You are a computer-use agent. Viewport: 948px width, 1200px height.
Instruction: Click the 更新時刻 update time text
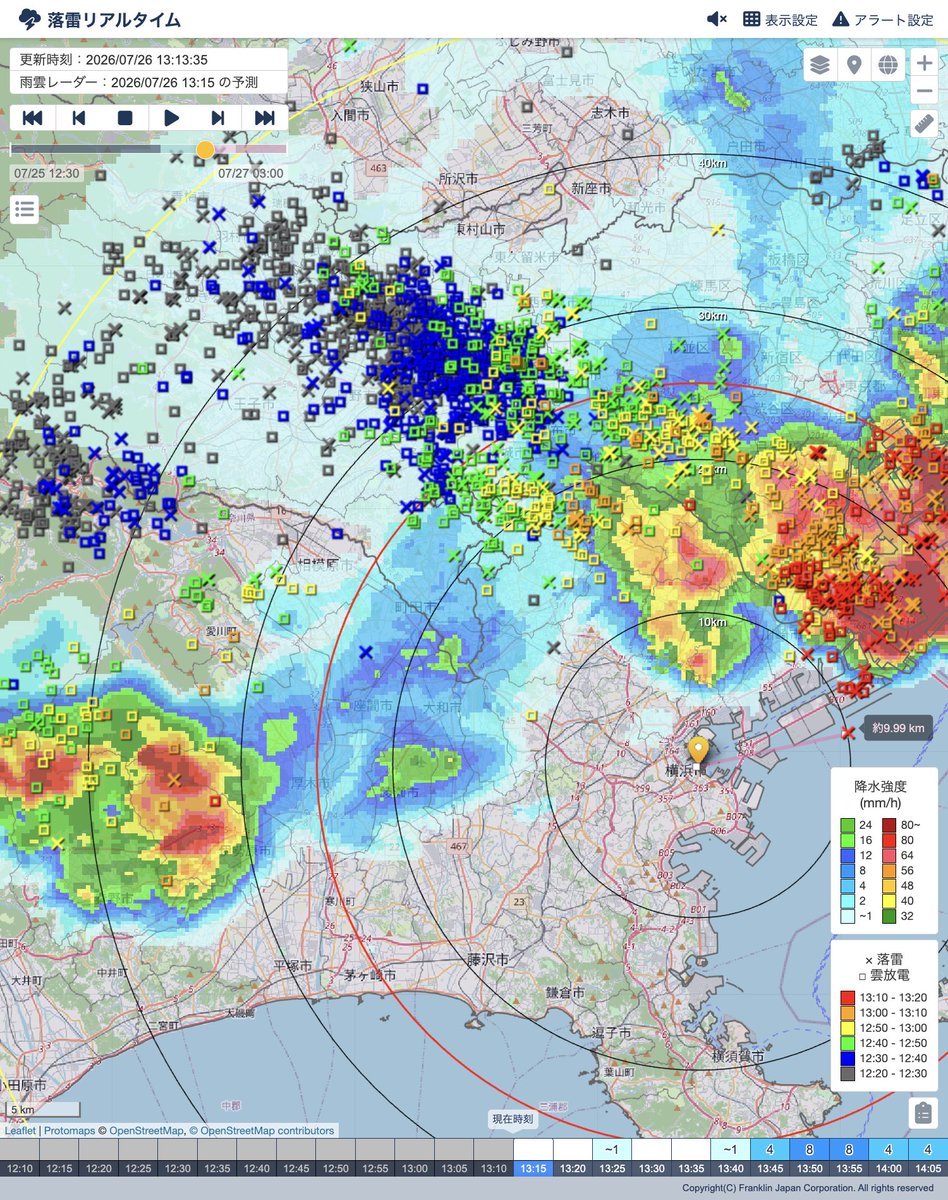pyautogui.click(x=114, y=60)
